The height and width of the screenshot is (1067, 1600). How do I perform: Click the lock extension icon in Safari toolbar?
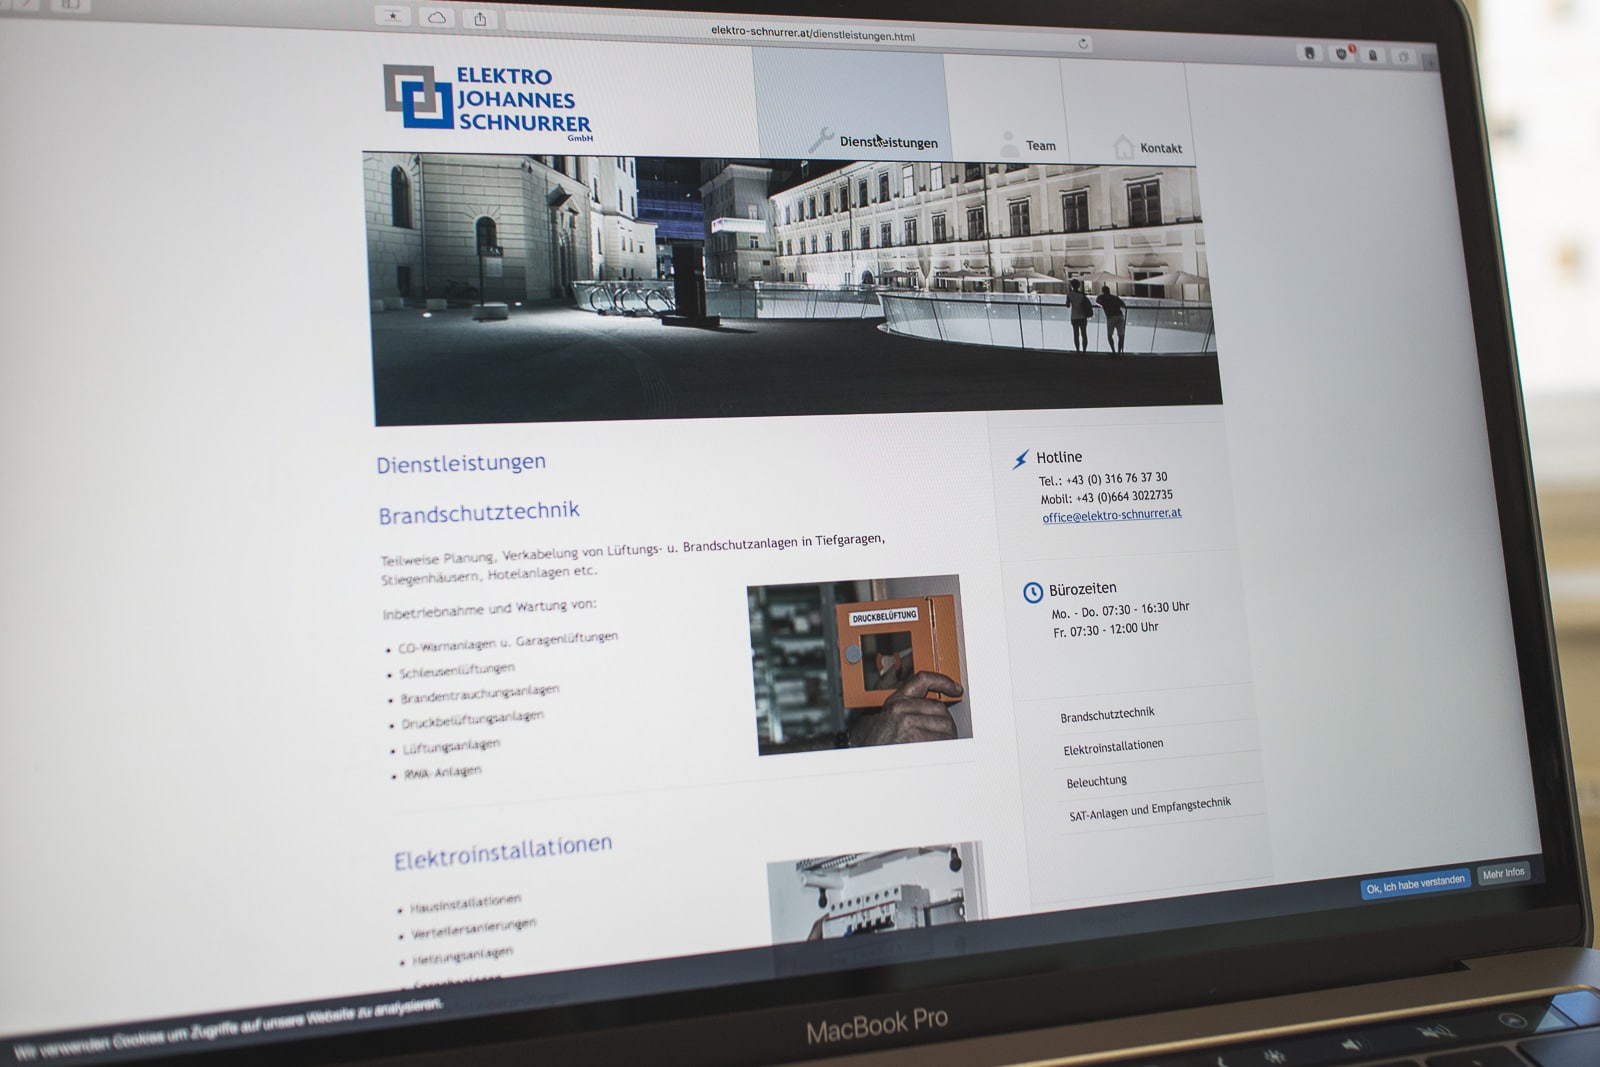[x=1373, y=55]
